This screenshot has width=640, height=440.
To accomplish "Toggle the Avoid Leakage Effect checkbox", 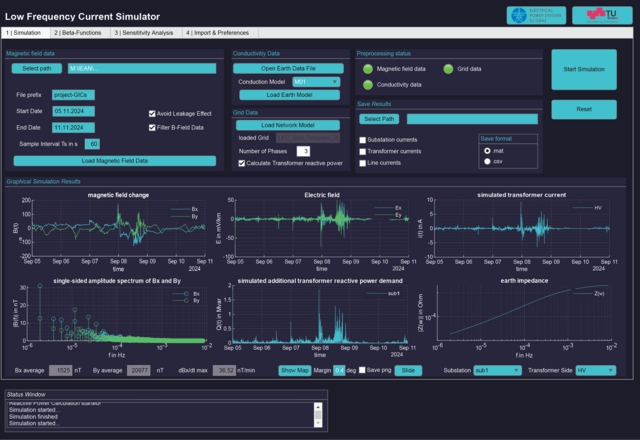I will 153,113.
